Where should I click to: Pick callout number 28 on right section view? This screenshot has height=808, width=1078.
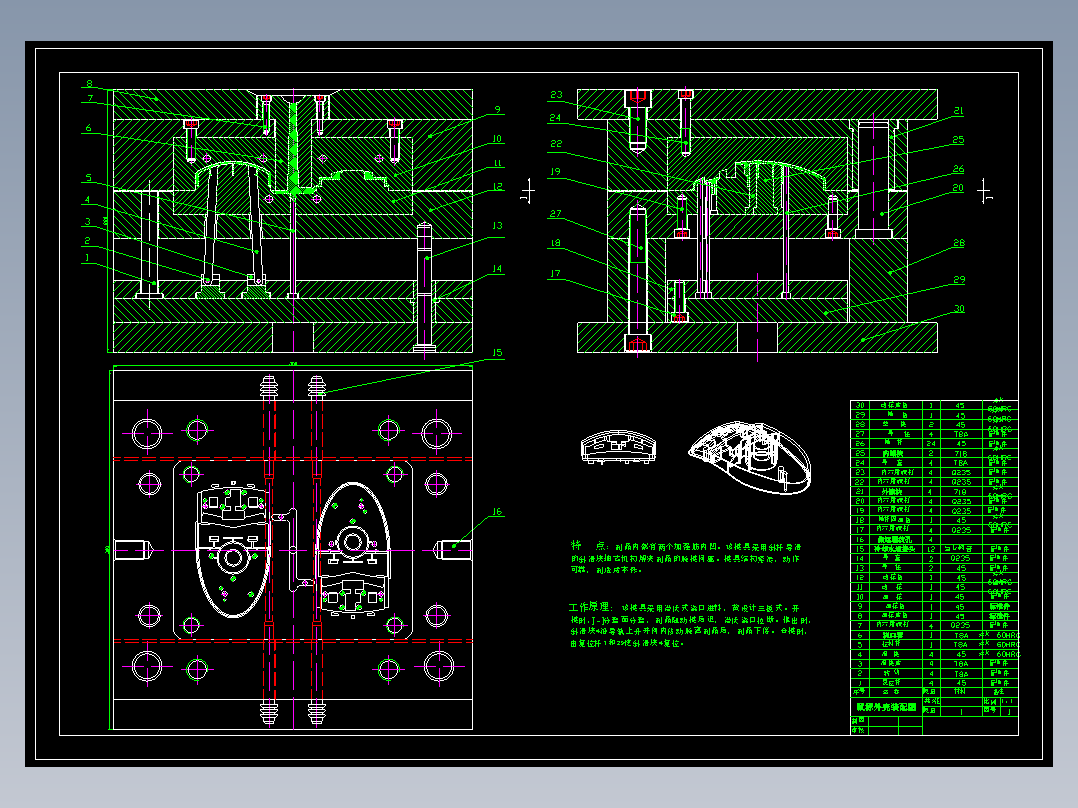click(x=959, y=243)
